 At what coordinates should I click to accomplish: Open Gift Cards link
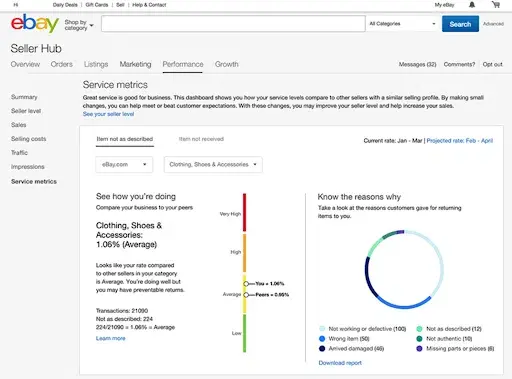click(x=97, y=5)
